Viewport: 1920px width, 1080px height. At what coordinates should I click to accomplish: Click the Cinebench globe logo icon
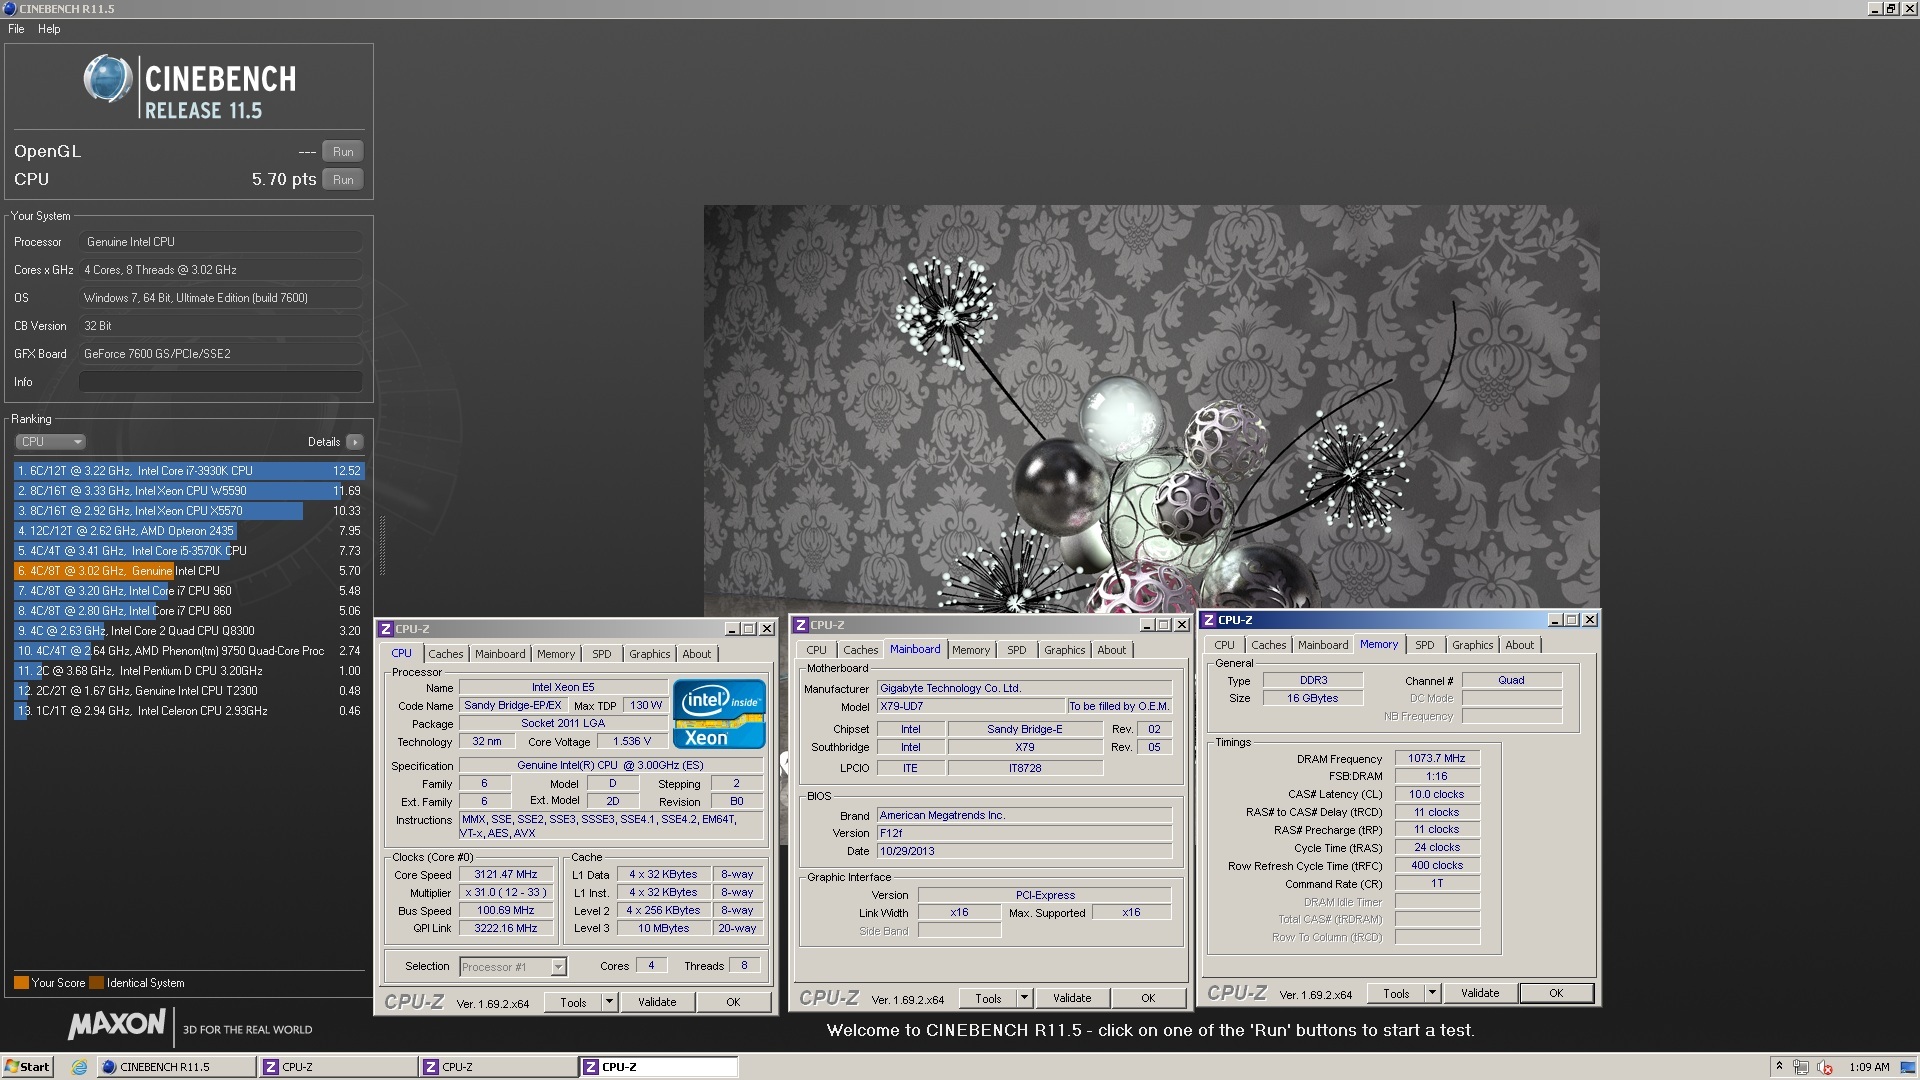pyautogui.click(x=108, y=79)
